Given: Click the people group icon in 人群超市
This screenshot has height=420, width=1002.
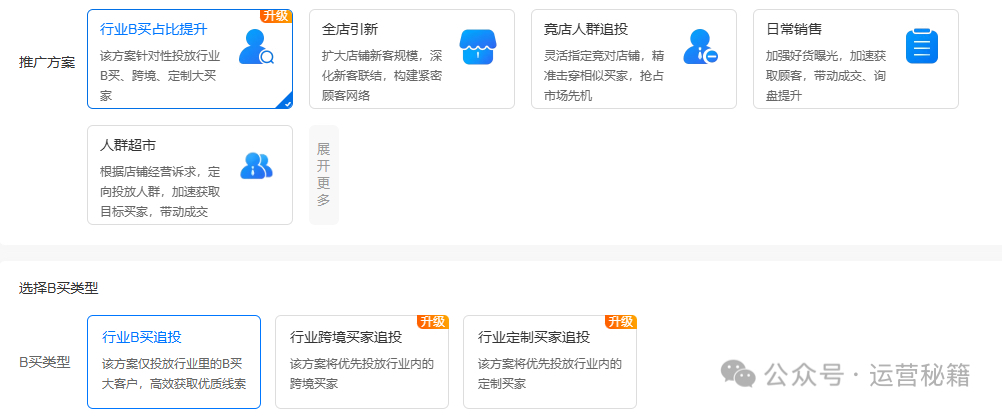Looking at the screenshot, I should pyautogui.click(x=256, y=166).
